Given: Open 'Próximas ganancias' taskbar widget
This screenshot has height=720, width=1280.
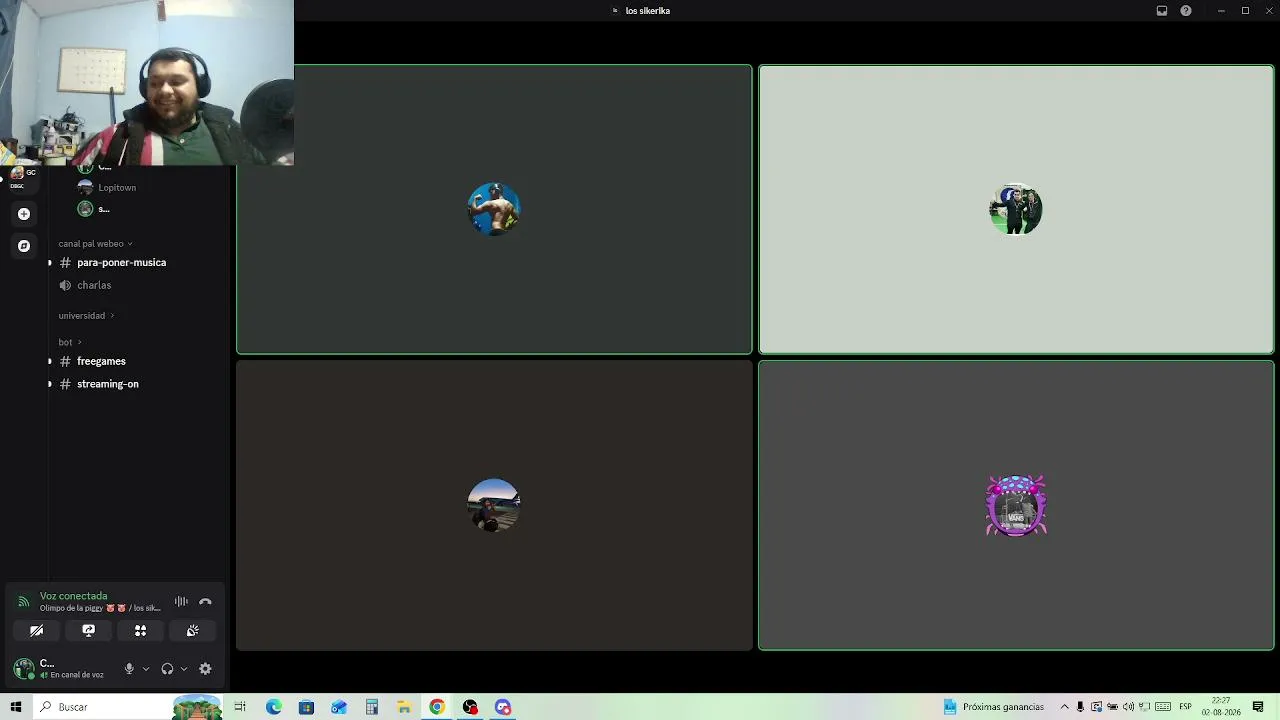Looking at the screenshot, I should [x=994, y=707].
